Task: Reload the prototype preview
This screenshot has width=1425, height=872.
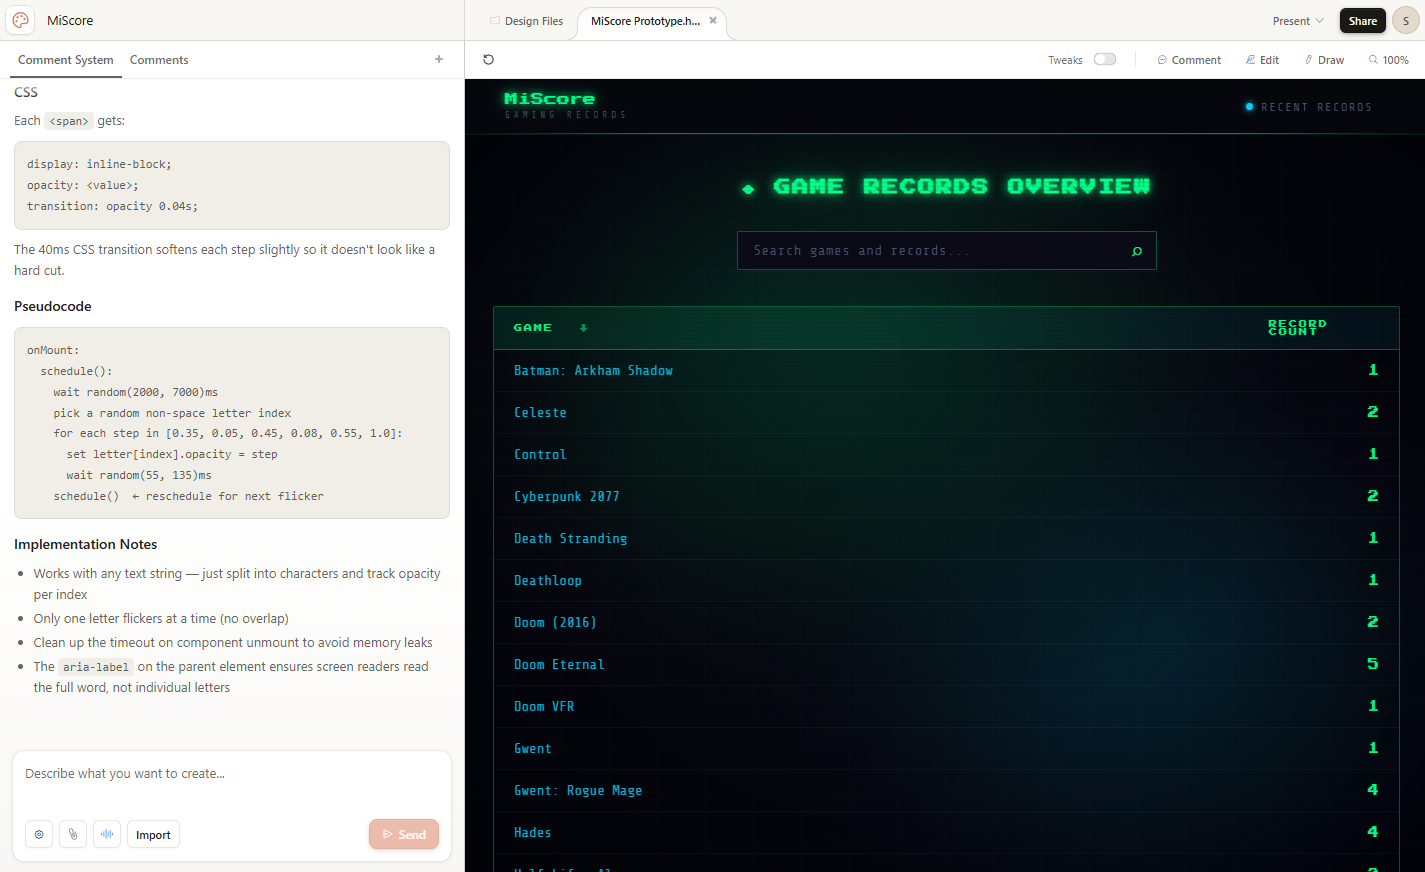Action: 488,60
